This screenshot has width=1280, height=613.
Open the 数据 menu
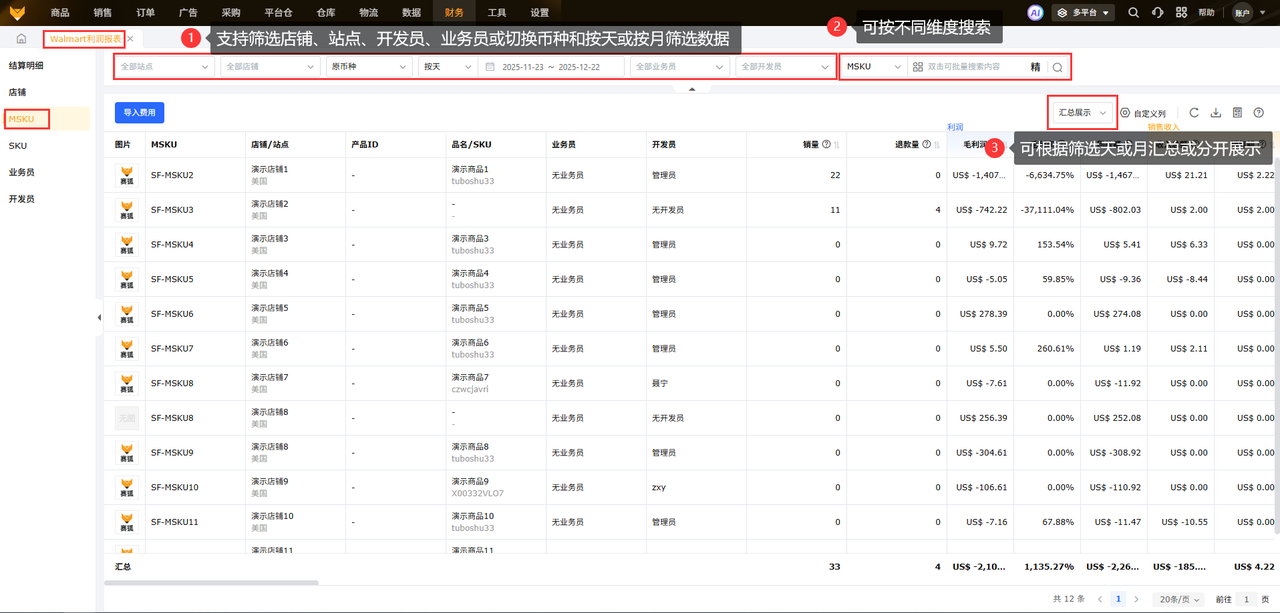(411, 13)
